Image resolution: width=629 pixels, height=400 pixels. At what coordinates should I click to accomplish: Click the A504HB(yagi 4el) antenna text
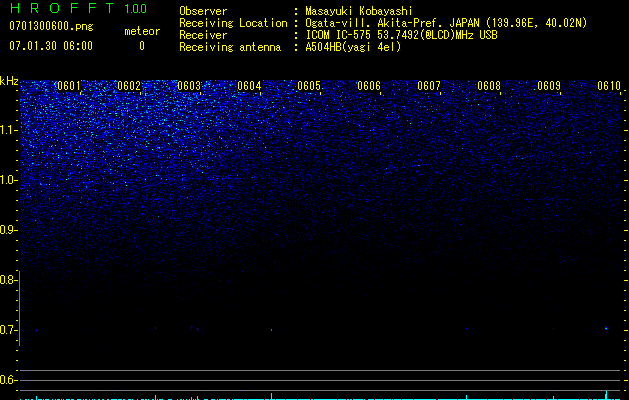click(353, 47)
